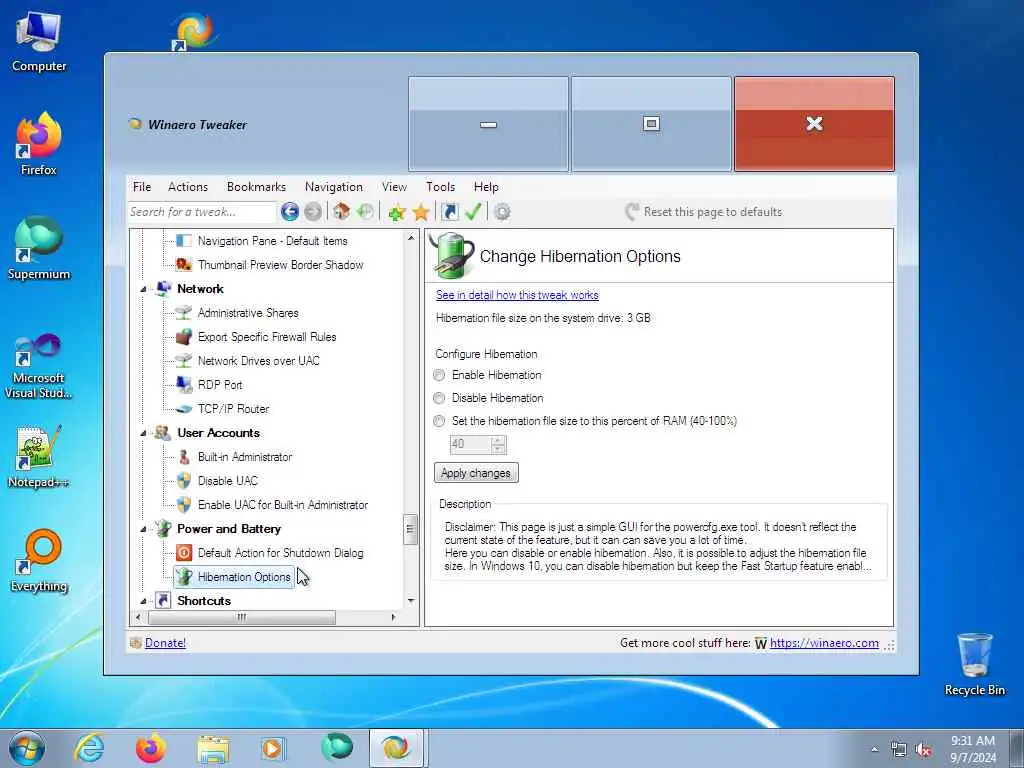This screenshot has height=768, width=1024.
Task: Open Firefox from the desktop shortcut
Action: click(39, 144)
